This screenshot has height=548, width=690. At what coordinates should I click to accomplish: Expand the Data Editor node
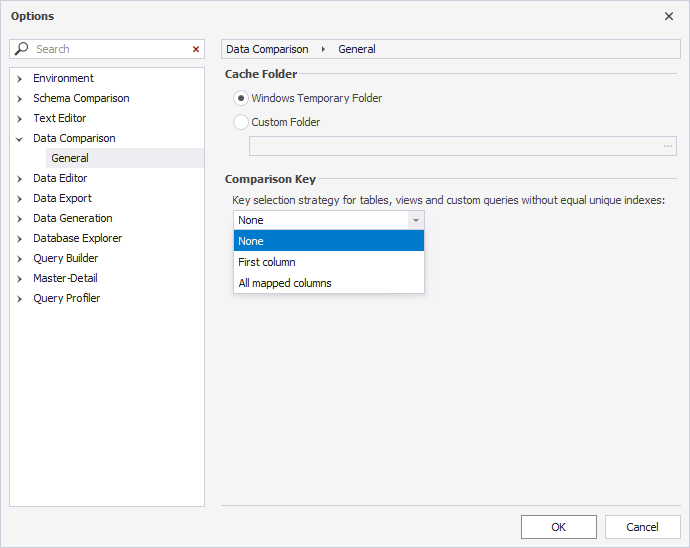click(x=19, y=179)
